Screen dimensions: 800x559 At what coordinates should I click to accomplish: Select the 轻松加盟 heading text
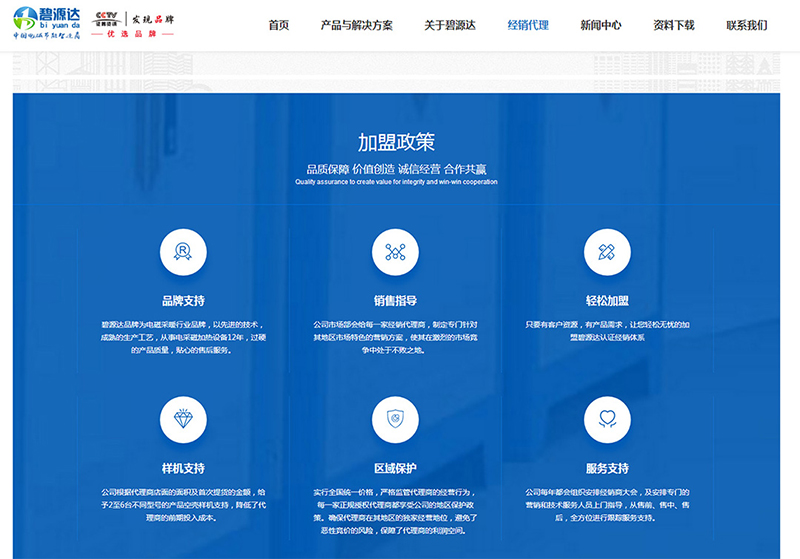coord(607,300)
